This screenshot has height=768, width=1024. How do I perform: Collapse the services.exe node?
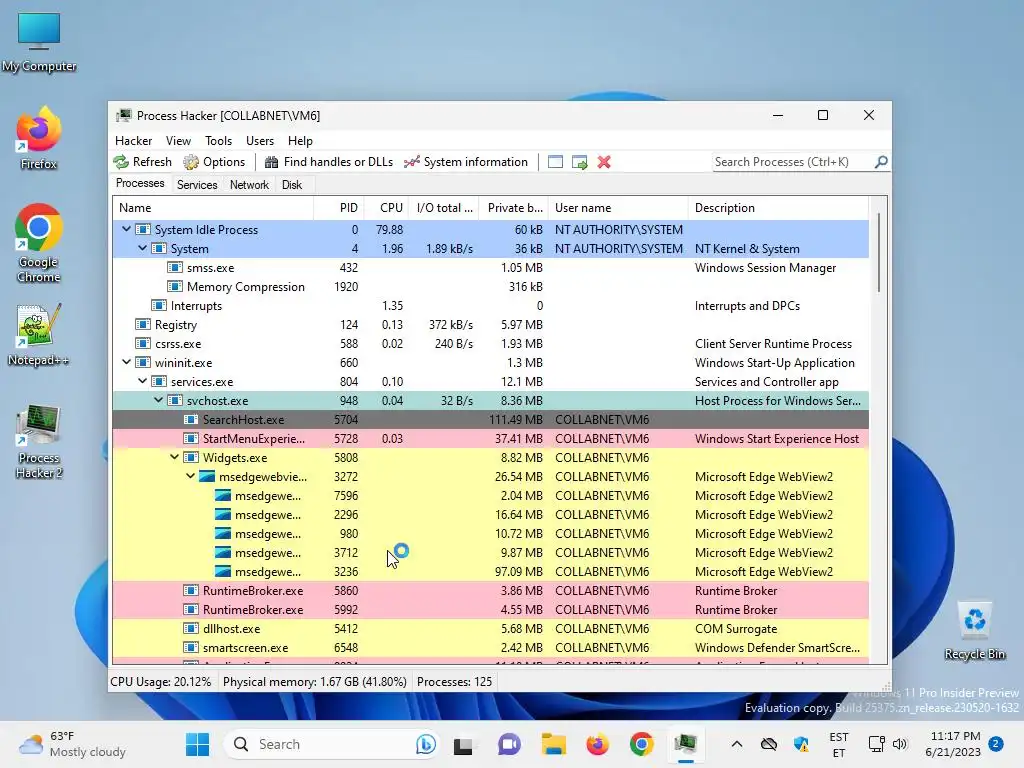click(x=142, y=381)
